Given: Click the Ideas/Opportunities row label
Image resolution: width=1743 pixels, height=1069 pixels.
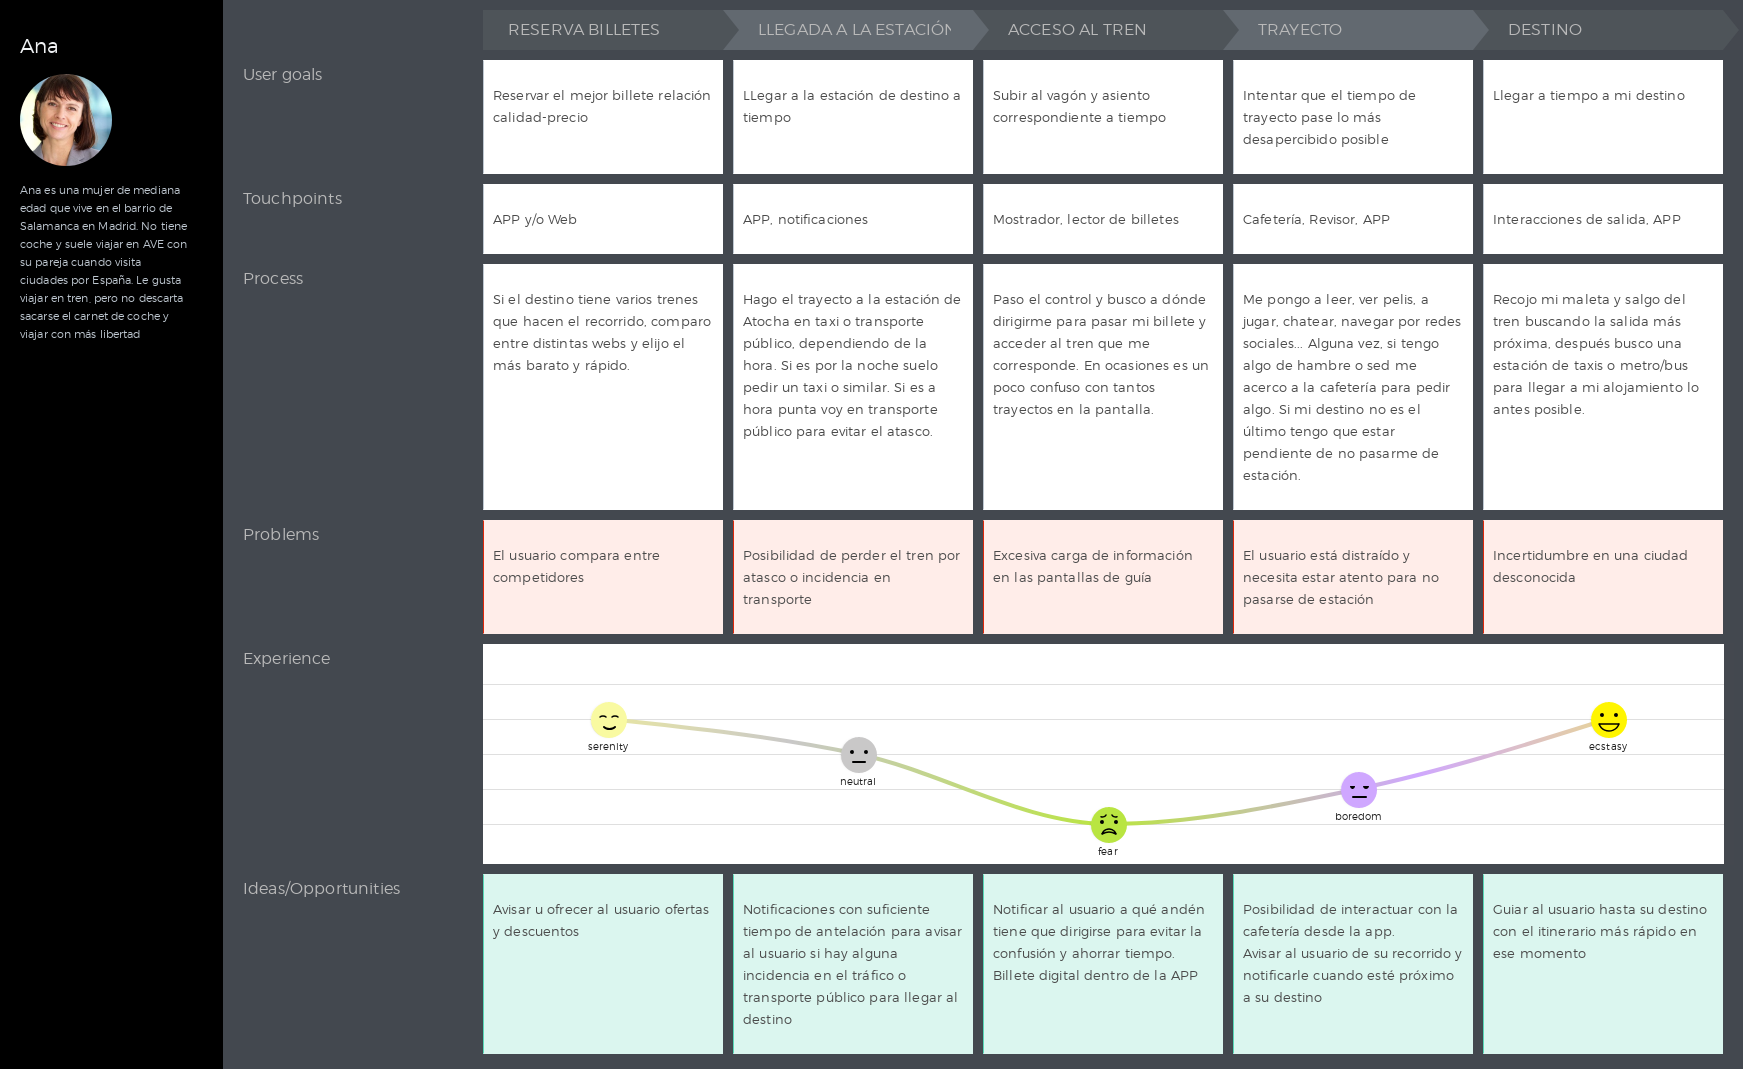Looking at the screenshot, I should pos(321,889).
